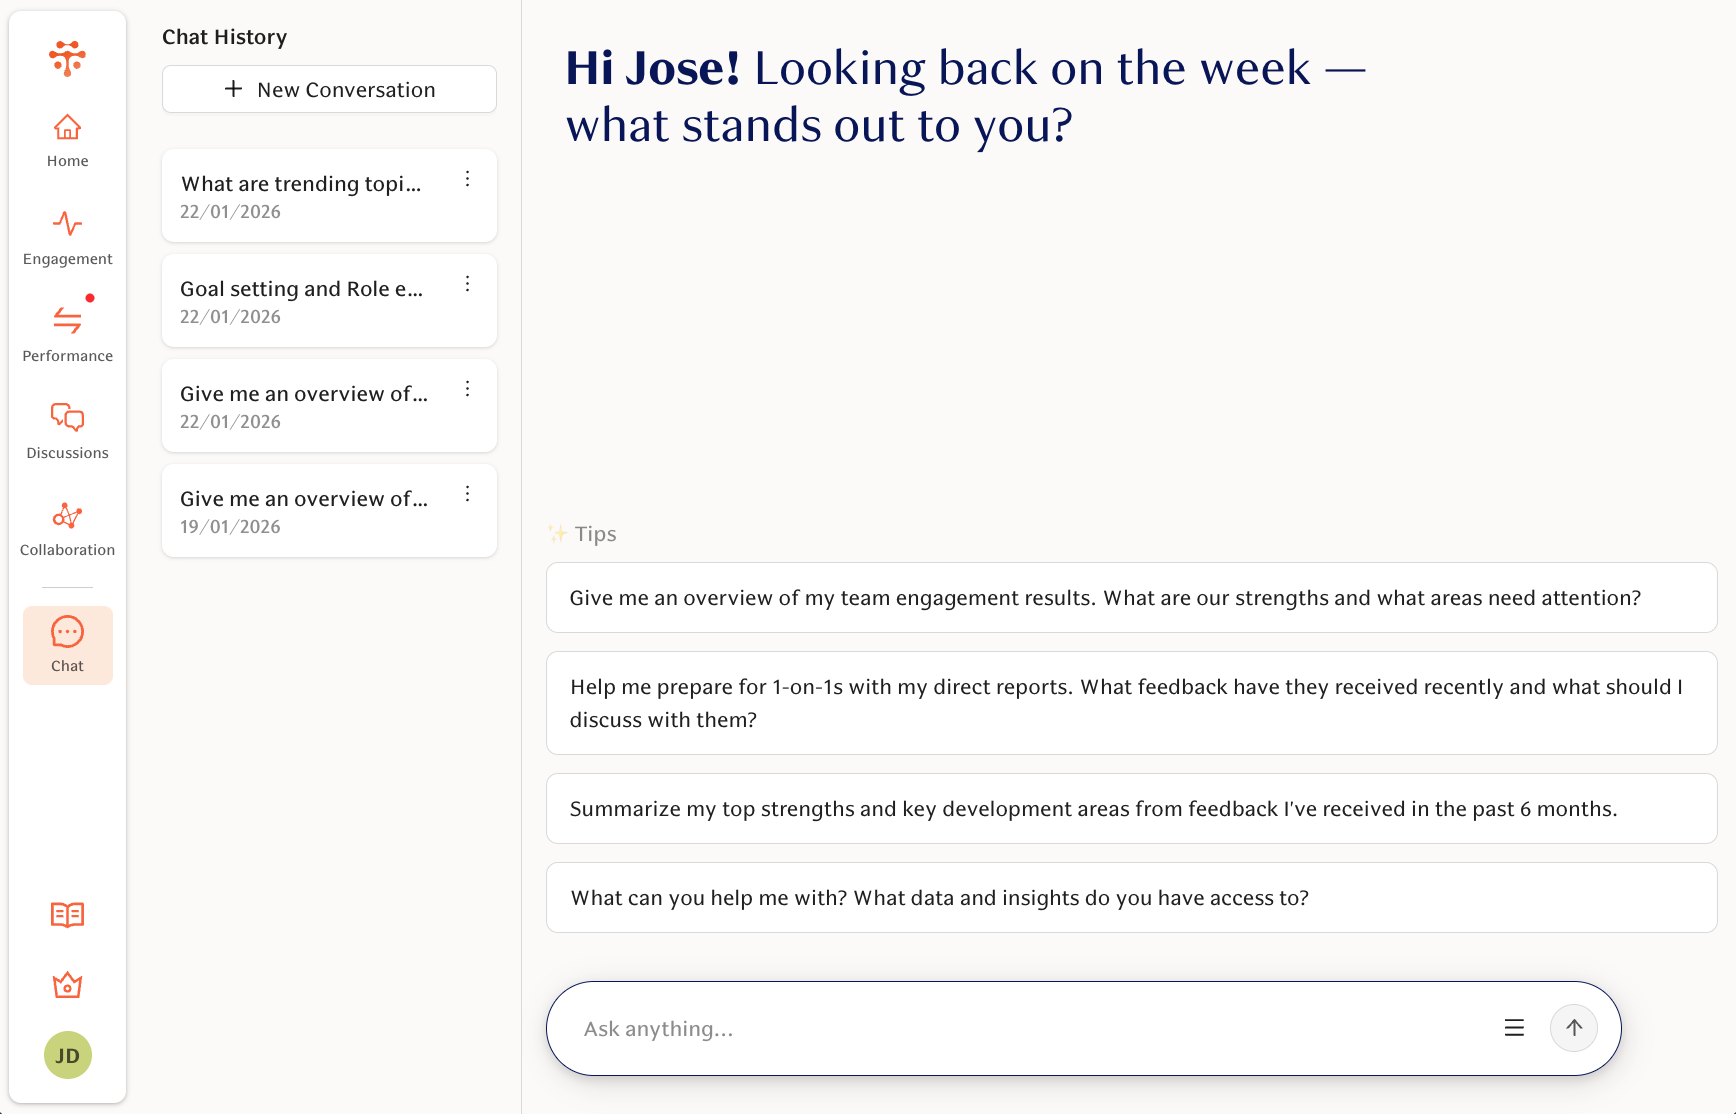Image resolution: width=1736 pixels, height=1114 pixels.
Task: Click the team engagement results tip card
Action: pyautogui.click(x=1130, y=597)
